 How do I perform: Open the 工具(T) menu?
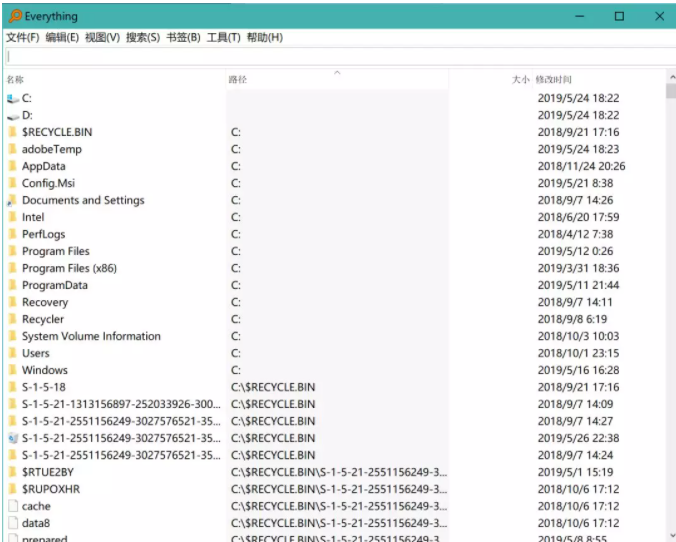click(x=223, y=38)
